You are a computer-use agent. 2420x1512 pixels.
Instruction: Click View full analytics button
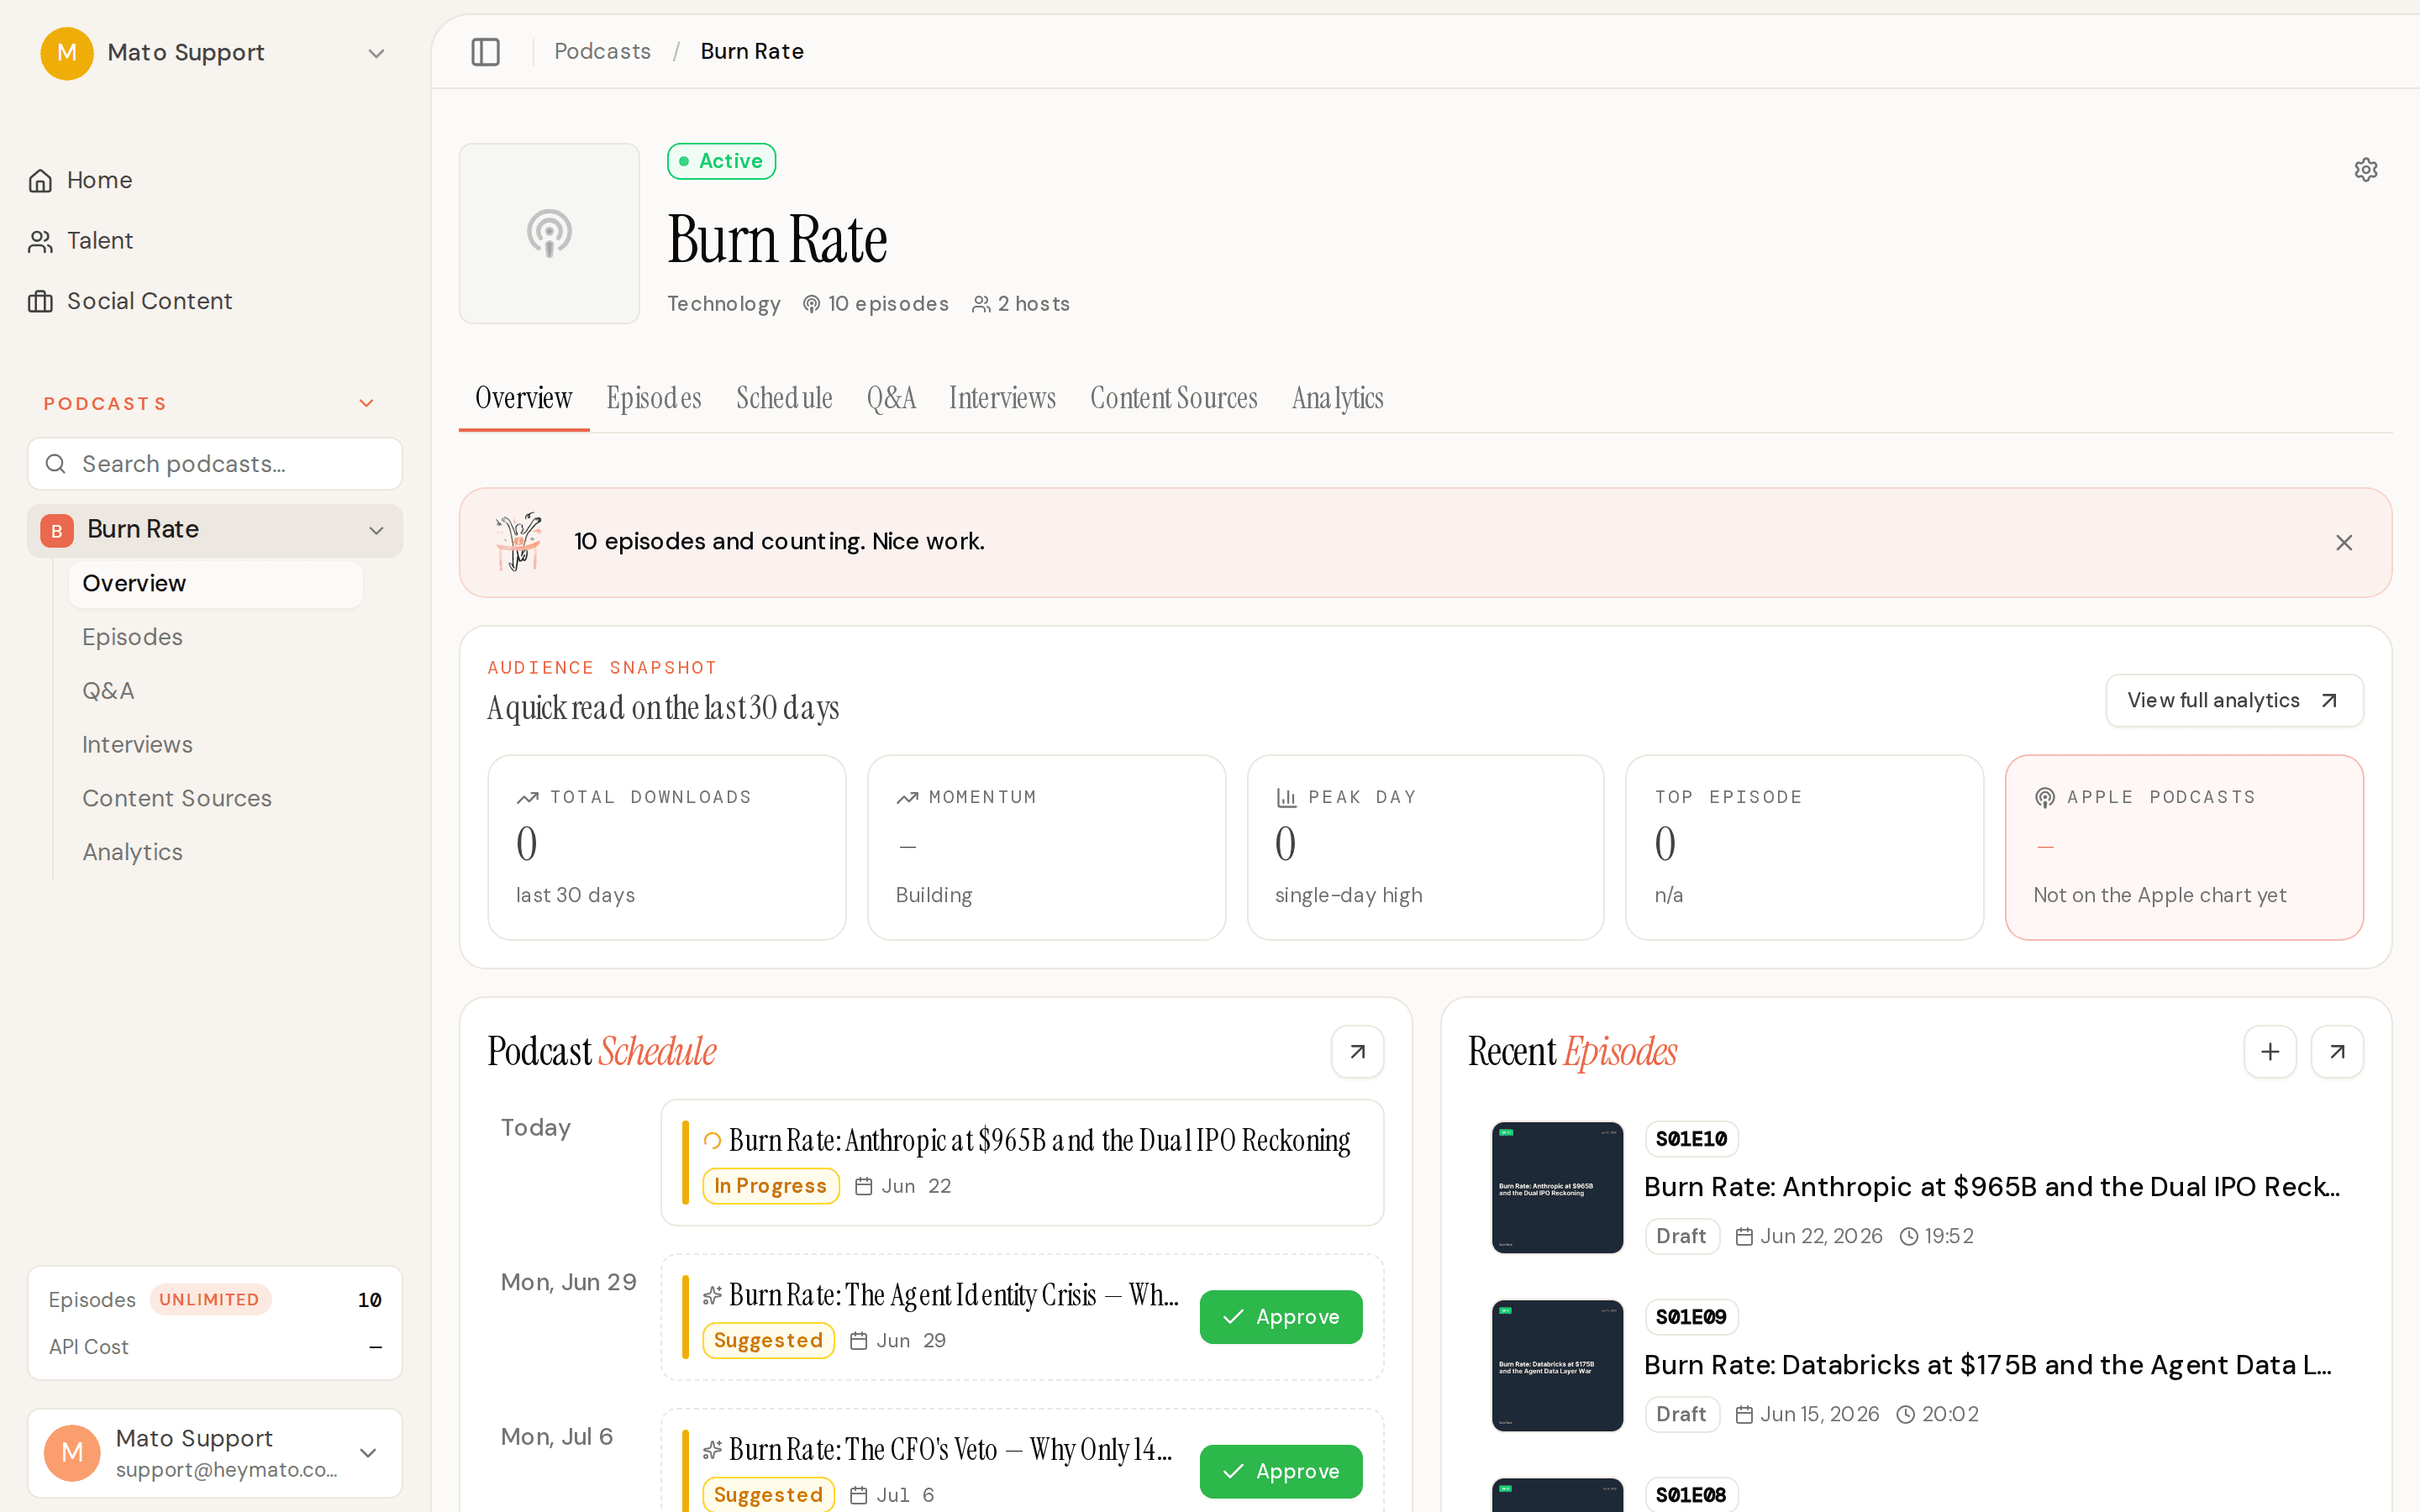pyautogui.click(x=2234, y=701)
